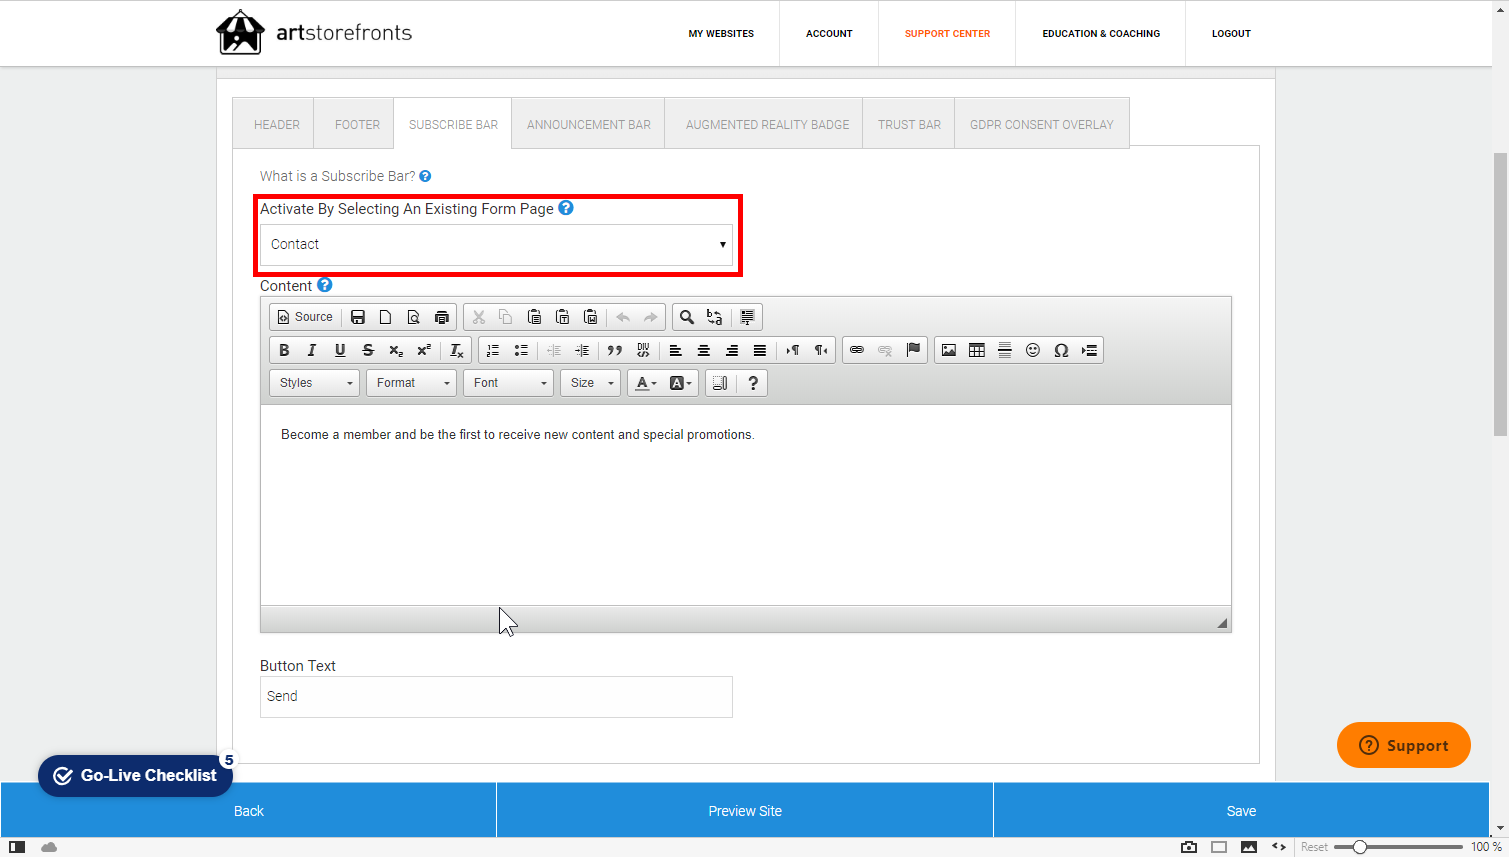This screenshot has width=1509, height=857.
Task: Click the Insert Link icon
Action: (857, 350)
